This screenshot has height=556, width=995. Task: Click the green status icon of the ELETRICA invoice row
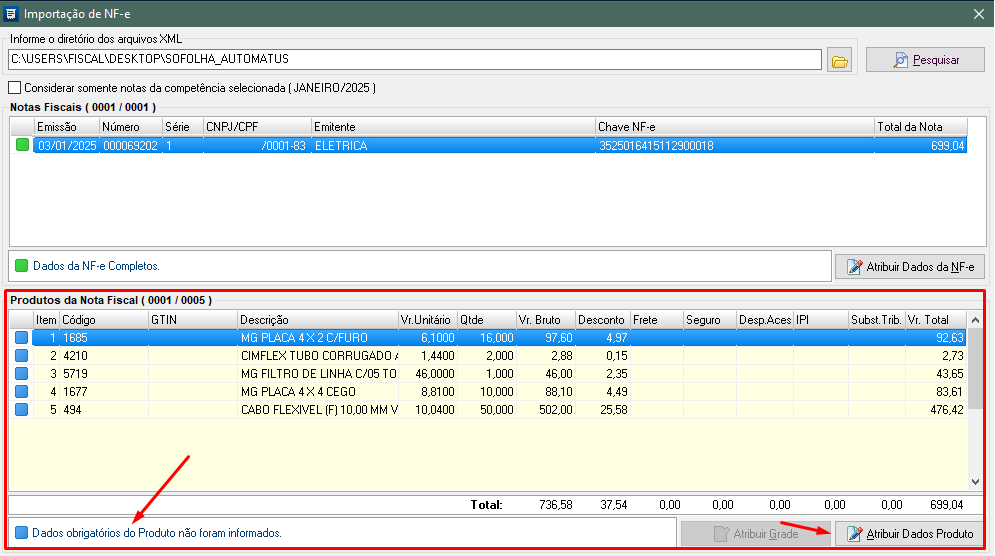pos(22,146)
